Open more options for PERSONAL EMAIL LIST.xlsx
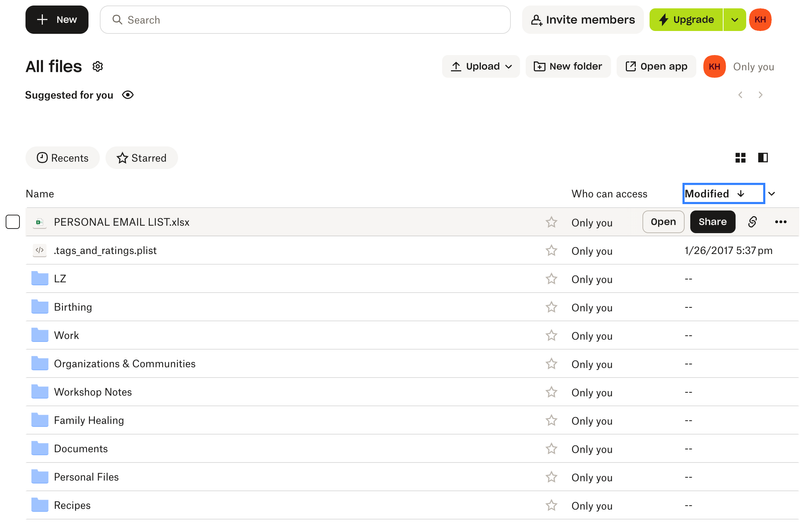The width and height of the screenshot is (800, 525). 781,222
